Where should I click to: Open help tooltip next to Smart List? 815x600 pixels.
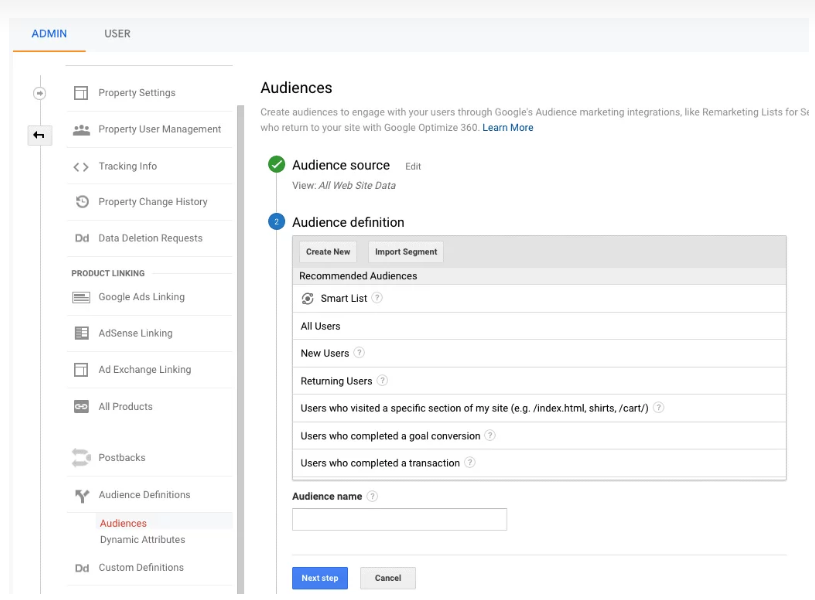pos(377,298)
